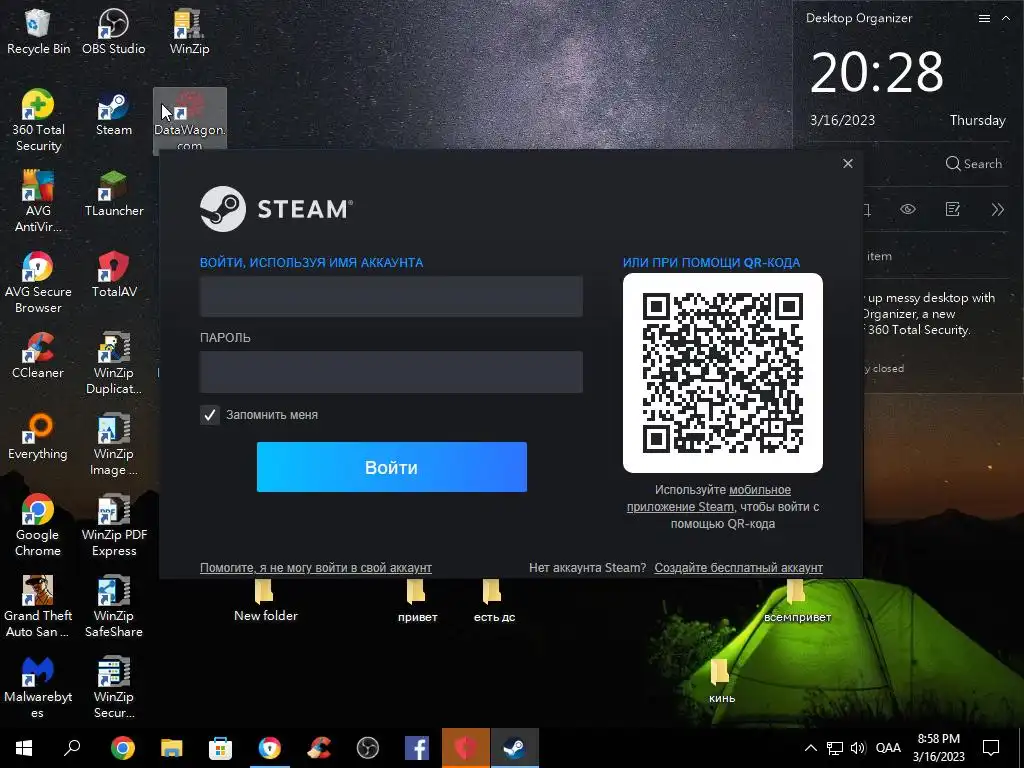The height and width of the screenshot is (768, 1024).
Task: Show hidden tray icons chevron
Action: (x=810, y=748)
